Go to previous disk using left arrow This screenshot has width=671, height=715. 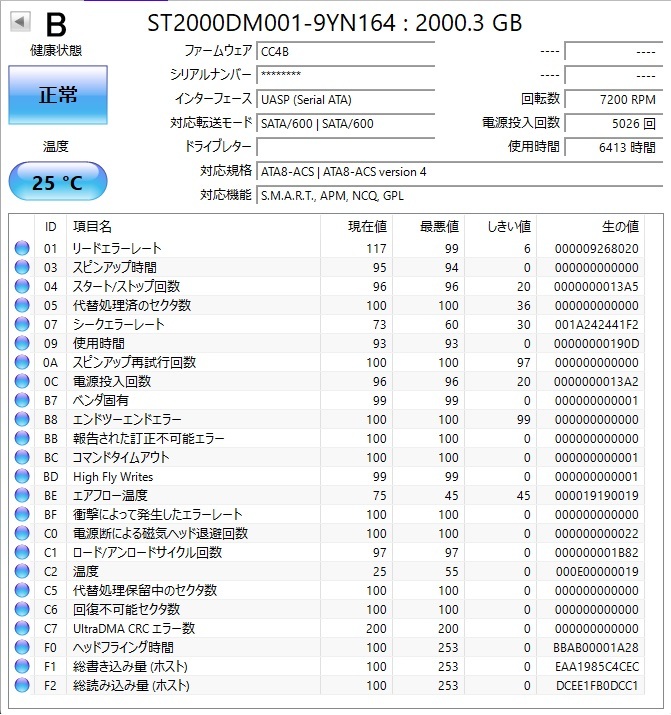(x=20, y=21)
